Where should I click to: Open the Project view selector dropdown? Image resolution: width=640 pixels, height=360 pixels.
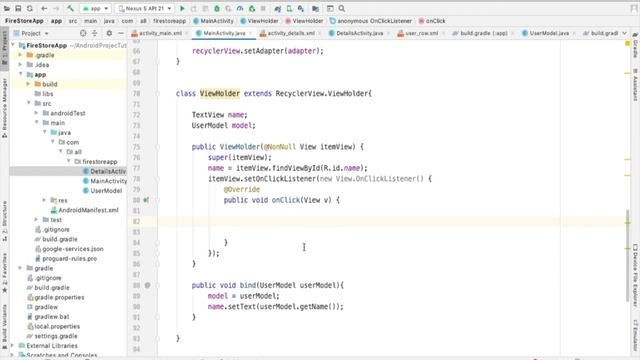coord(31,33)
